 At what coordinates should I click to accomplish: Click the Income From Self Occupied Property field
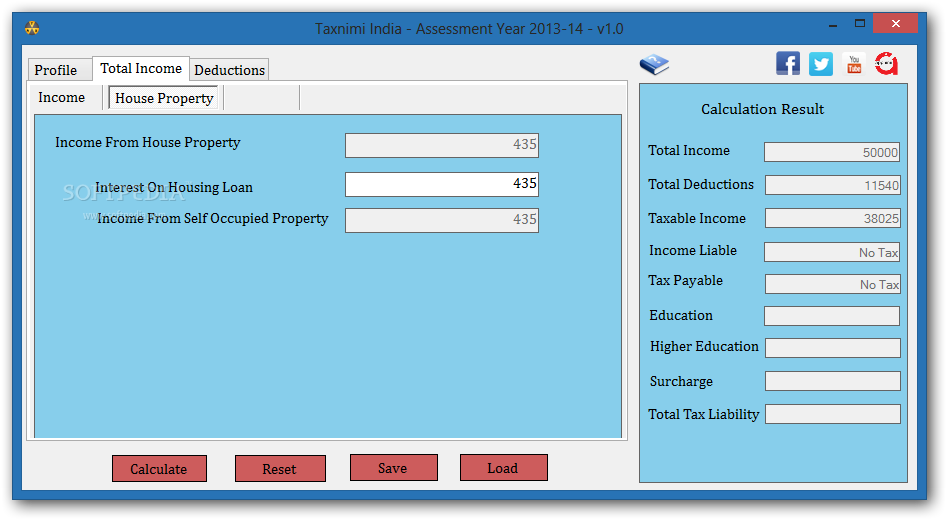(x=441, y=220)
